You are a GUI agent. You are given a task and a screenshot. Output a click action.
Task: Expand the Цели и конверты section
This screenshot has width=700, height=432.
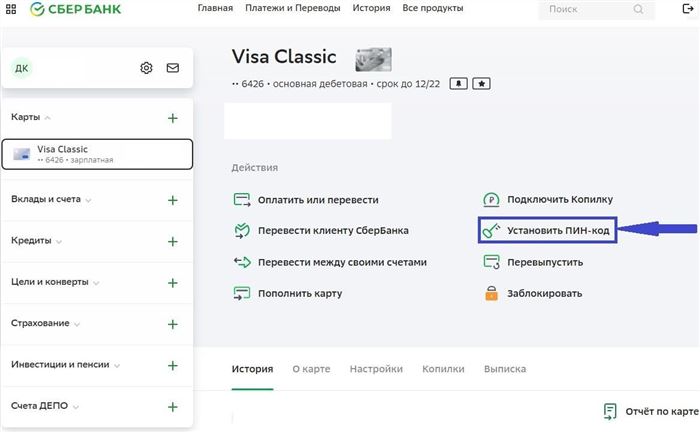pos(96,283)
